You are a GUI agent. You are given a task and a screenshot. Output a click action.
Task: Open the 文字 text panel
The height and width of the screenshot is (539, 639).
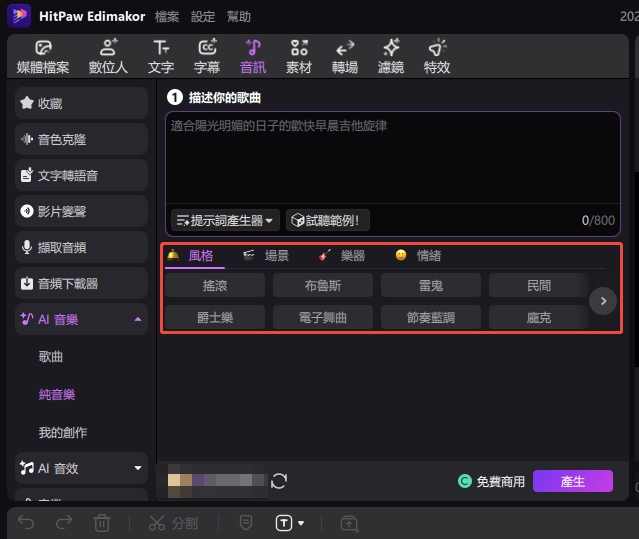(x=161, y=57)
